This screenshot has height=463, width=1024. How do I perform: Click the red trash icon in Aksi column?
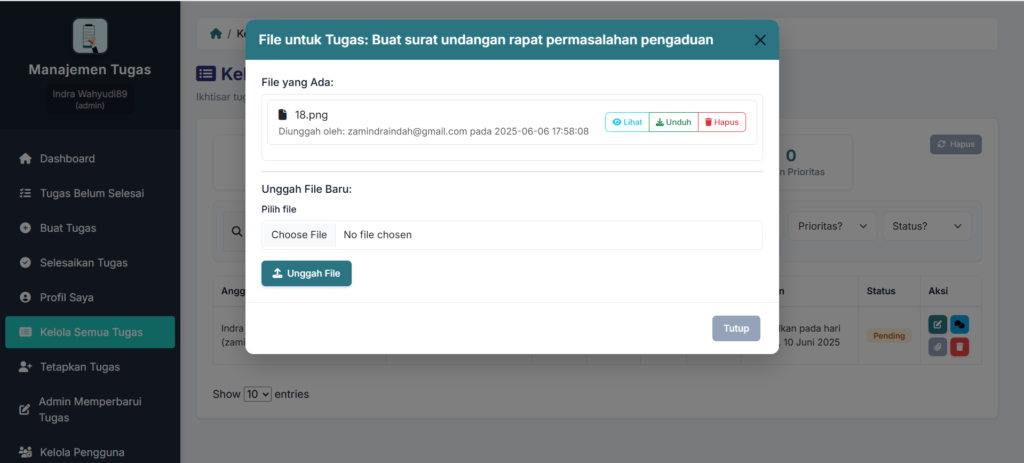pyautogui.click(x=959, y=347)
